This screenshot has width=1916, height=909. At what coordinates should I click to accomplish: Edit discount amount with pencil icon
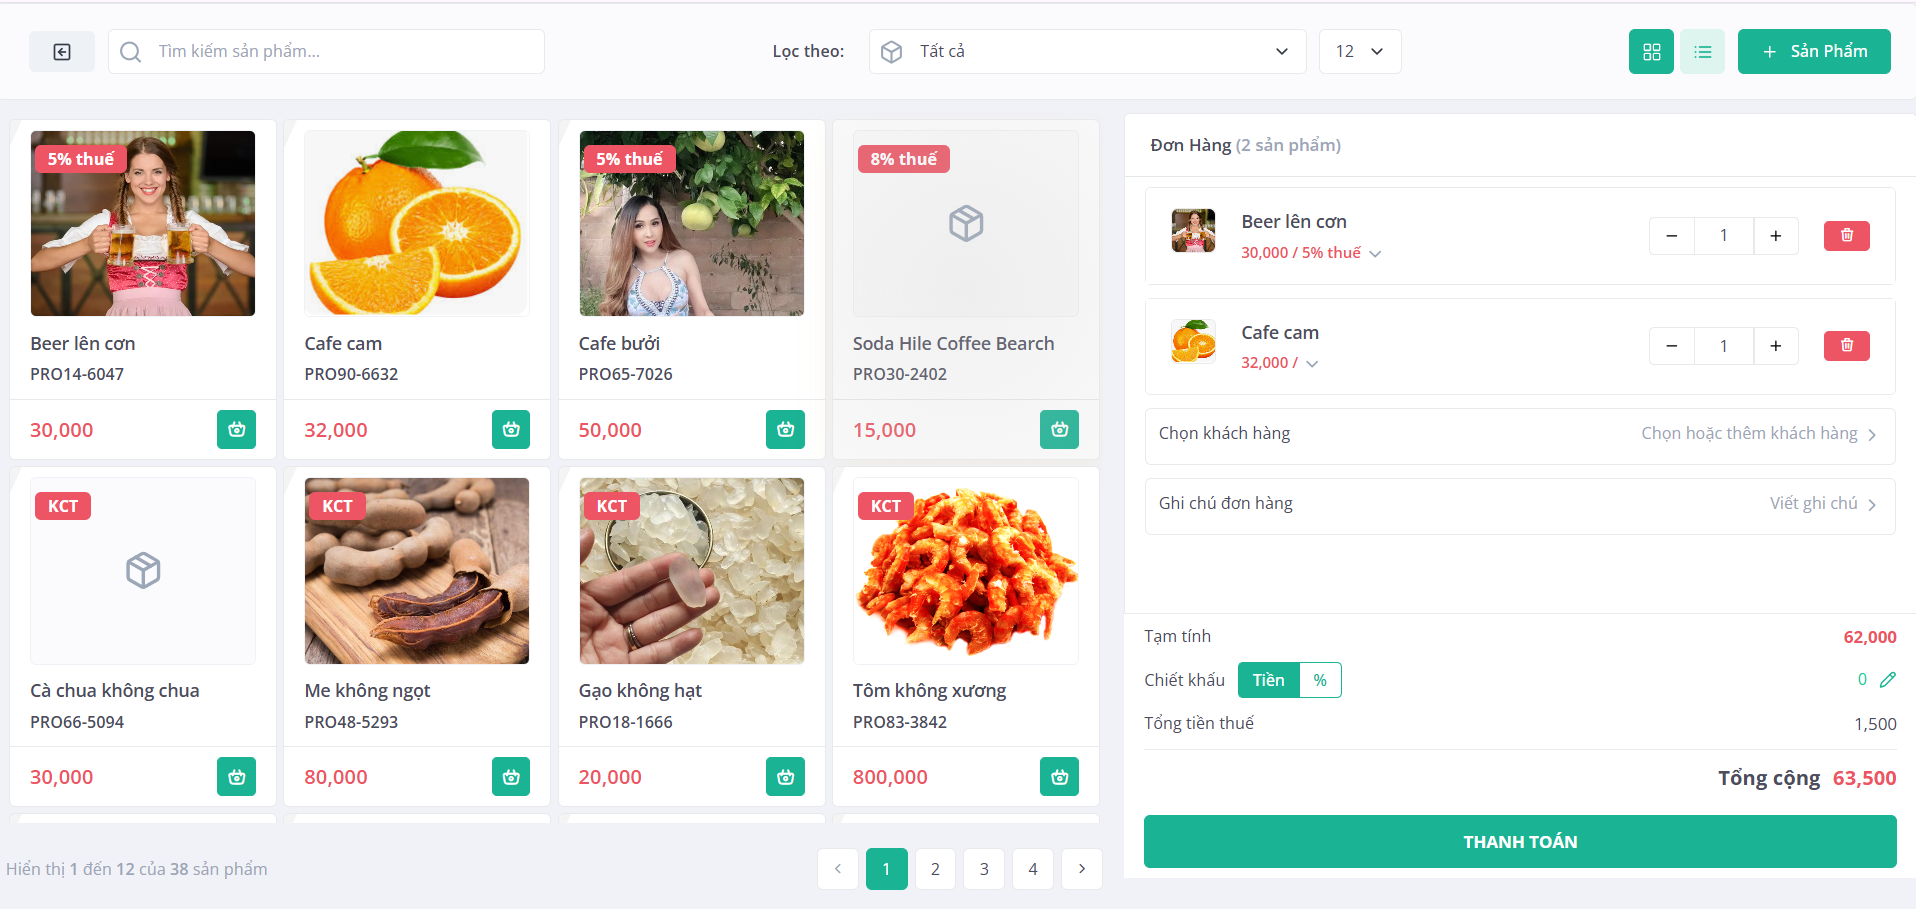[1888, 680]
